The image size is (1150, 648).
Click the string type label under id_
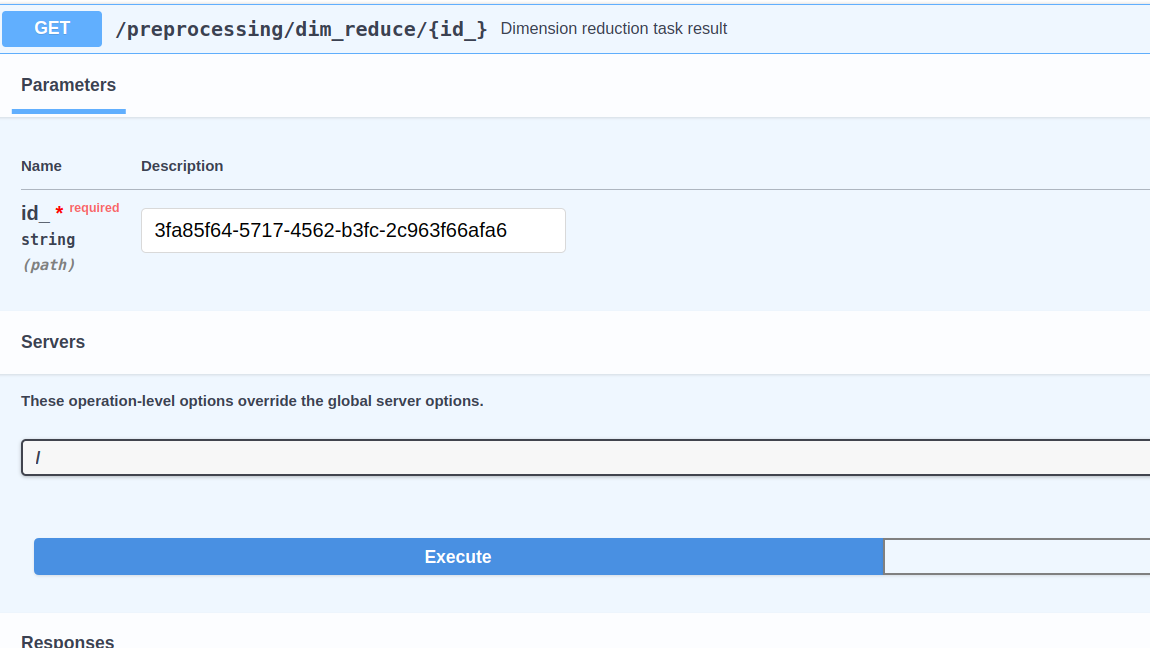click(x=47, y=239)
